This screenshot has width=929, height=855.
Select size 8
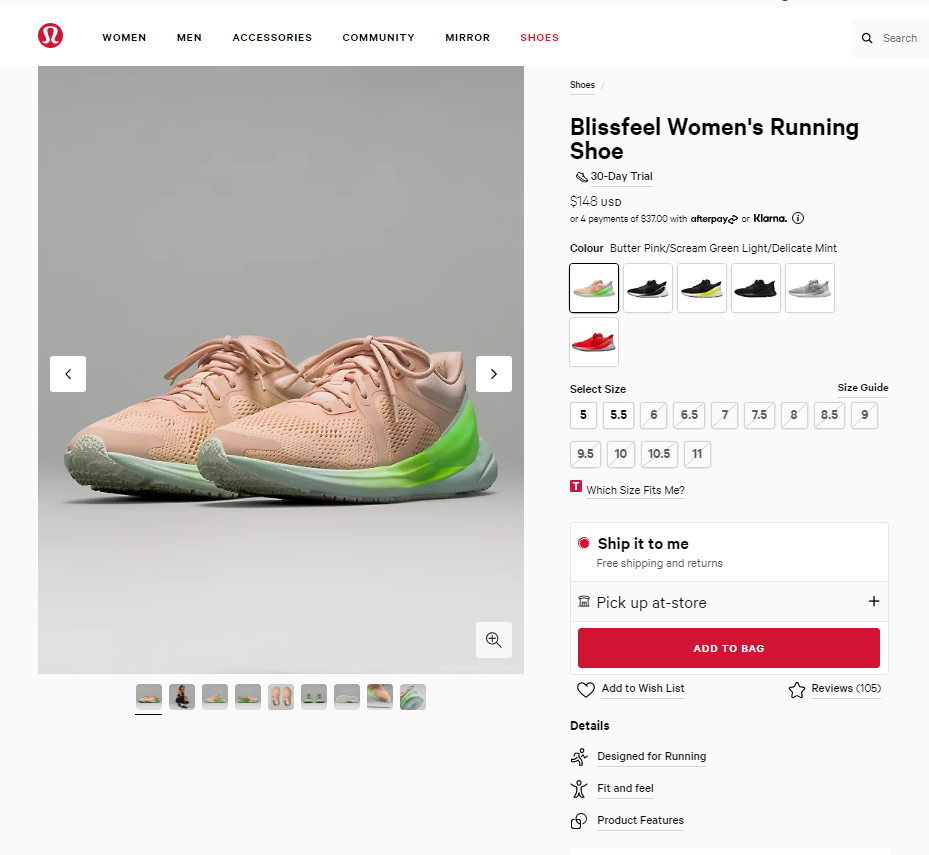click(794, 415)
